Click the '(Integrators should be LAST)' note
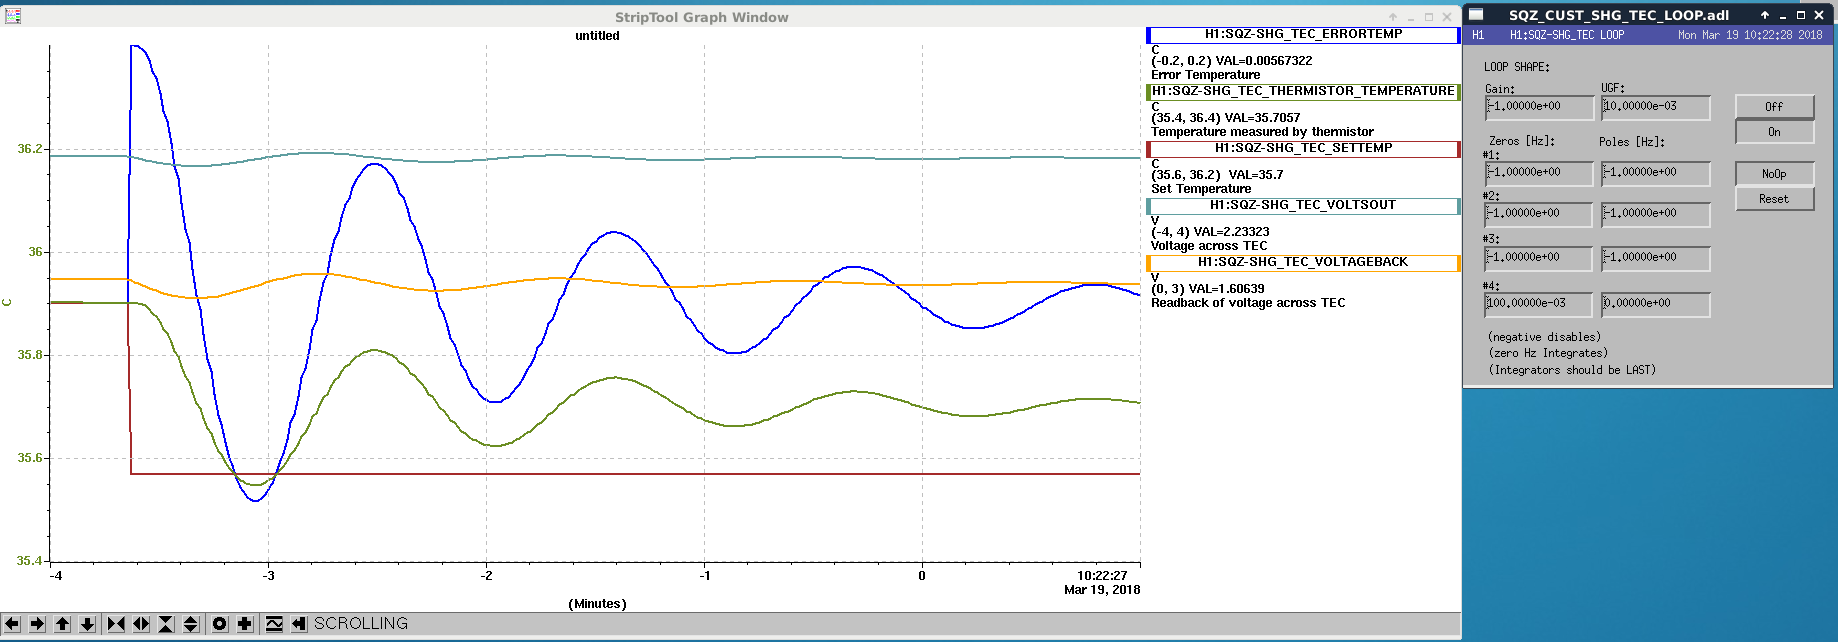The height and width of the screenshot is (642, 1838). [x=1572, y=370]
